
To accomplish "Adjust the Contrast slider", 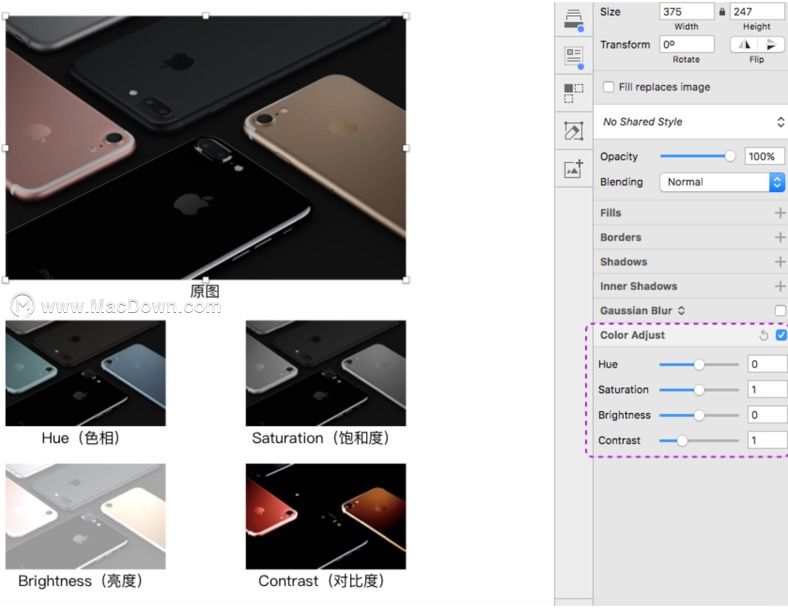I will pyautogui.click(x=699, y=441).
